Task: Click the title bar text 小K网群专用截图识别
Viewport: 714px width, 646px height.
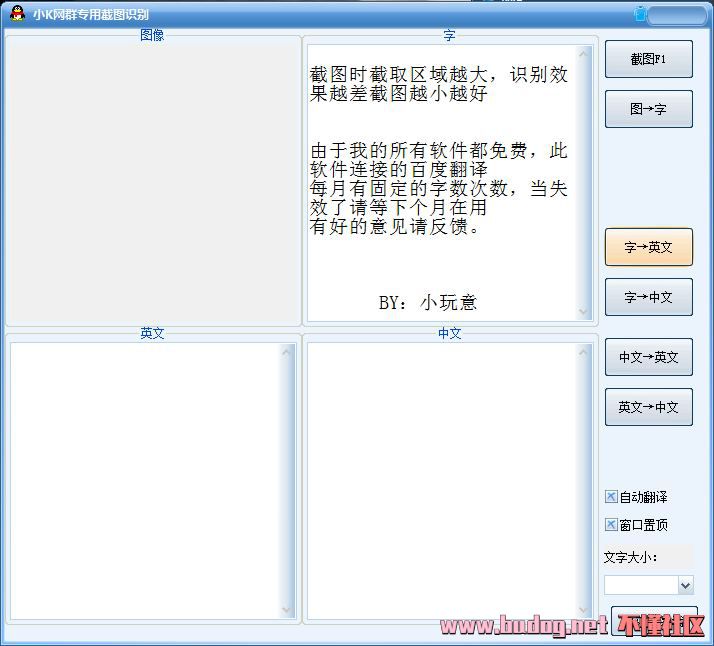Action: 91,15
